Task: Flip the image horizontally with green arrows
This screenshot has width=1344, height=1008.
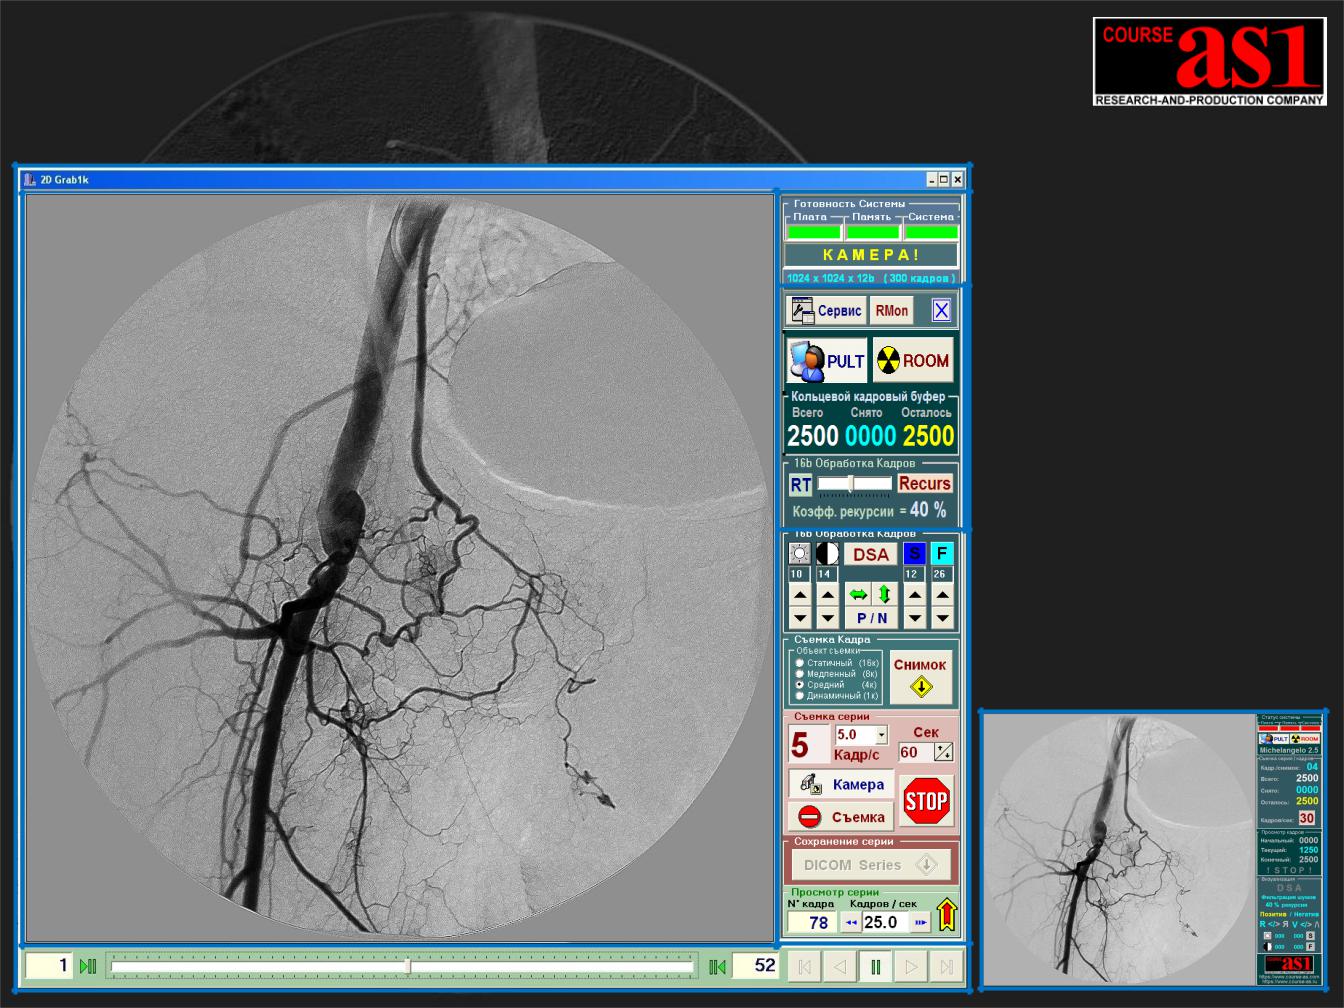Action: (858, 594)
